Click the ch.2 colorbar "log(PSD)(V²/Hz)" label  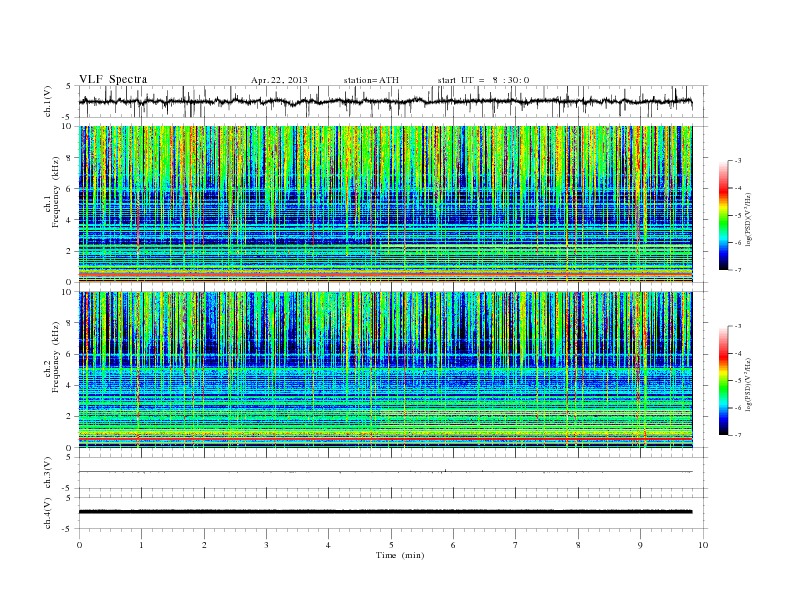[749, 384]
